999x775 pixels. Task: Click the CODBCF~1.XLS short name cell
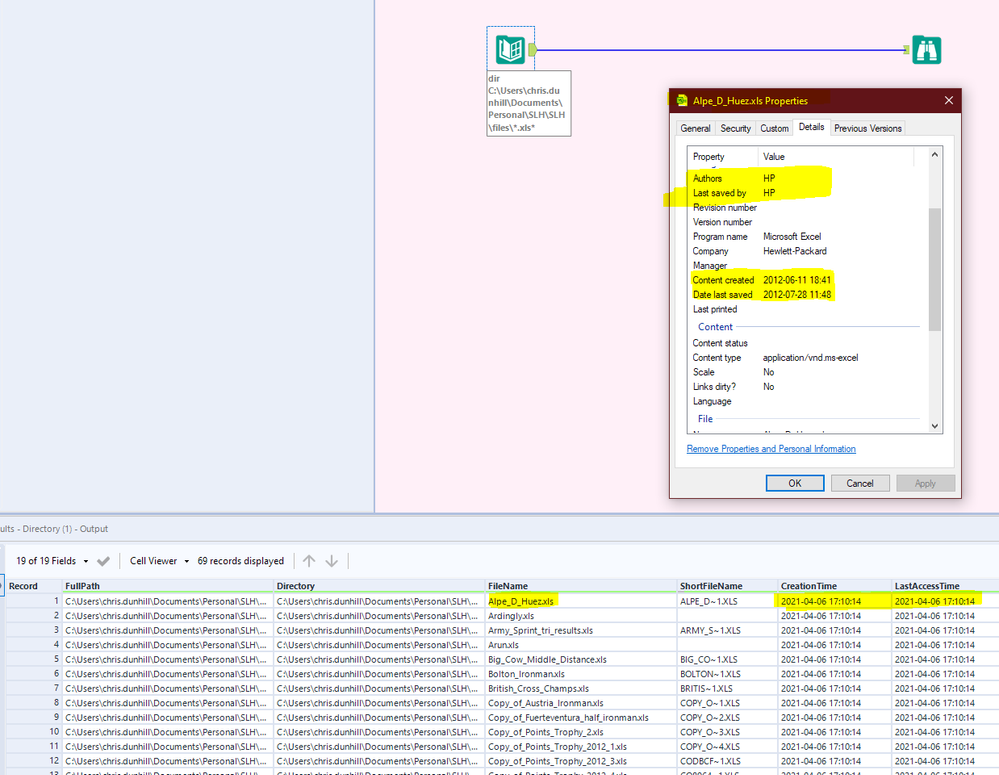click(728, 761)
